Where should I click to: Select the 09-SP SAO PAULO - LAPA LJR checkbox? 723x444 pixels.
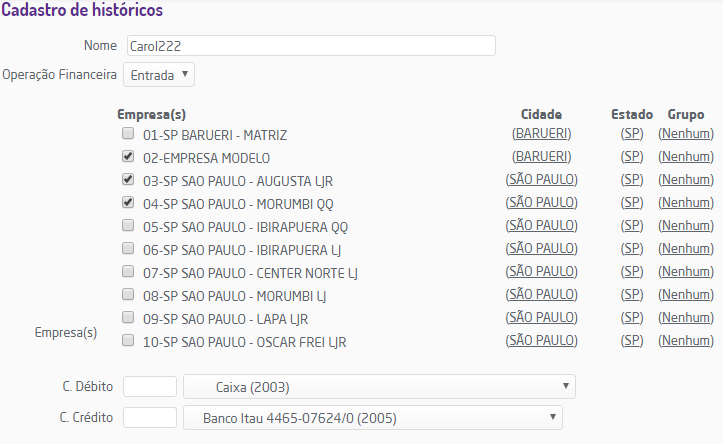click(x=128, y=317)
